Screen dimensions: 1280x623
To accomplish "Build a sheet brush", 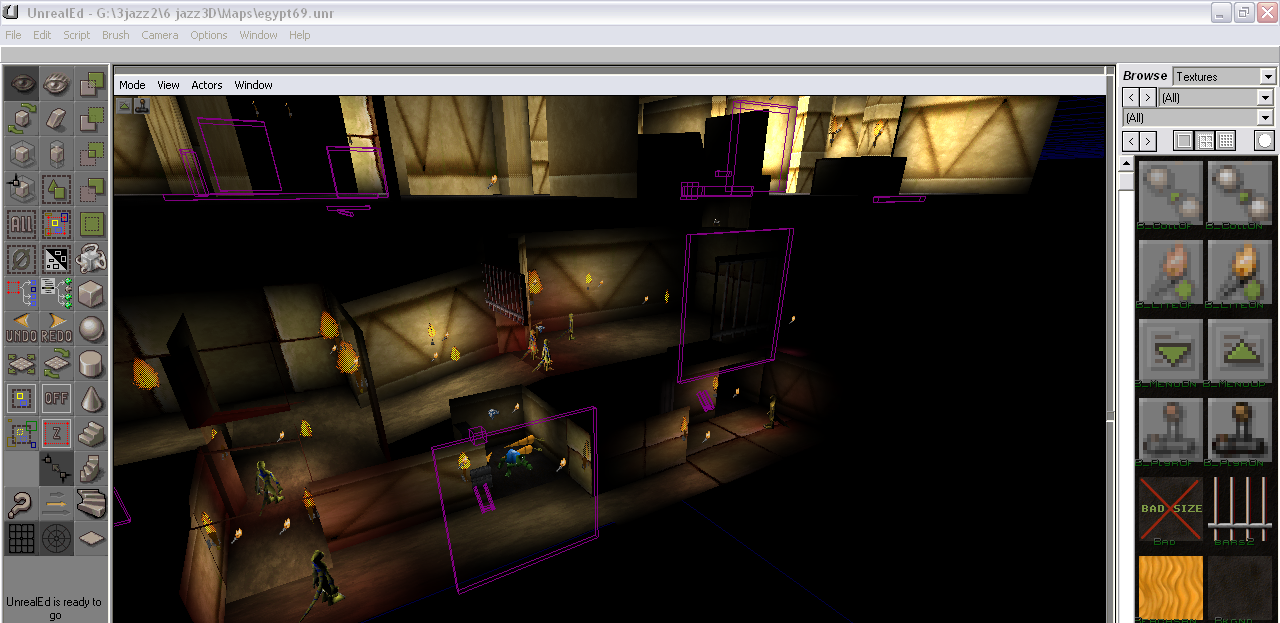I will (x=91, y=538).
